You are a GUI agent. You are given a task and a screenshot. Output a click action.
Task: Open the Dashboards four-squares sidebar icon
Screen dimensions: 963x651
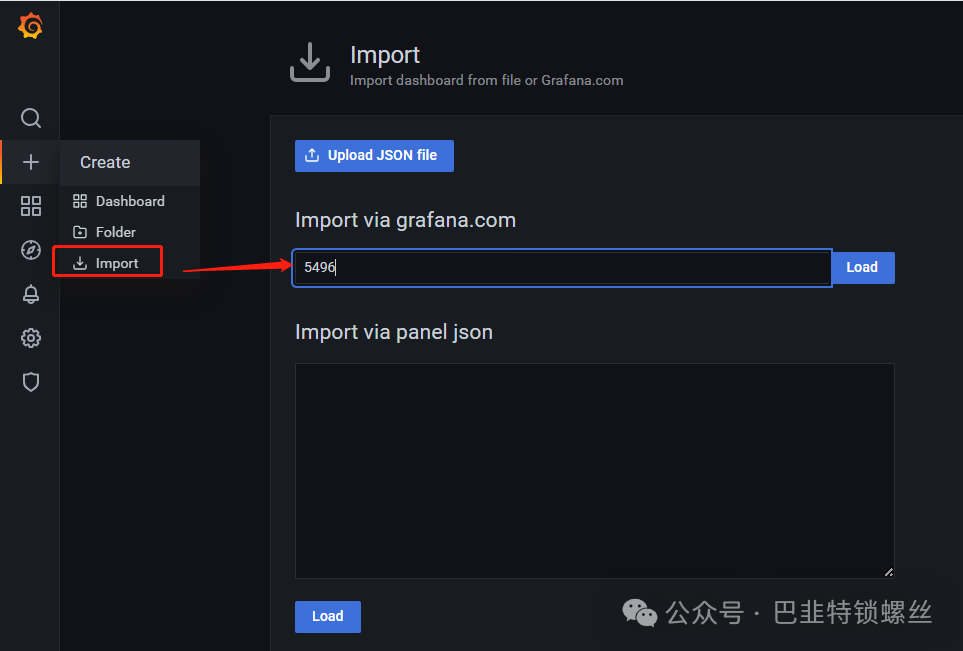point(31,206)
